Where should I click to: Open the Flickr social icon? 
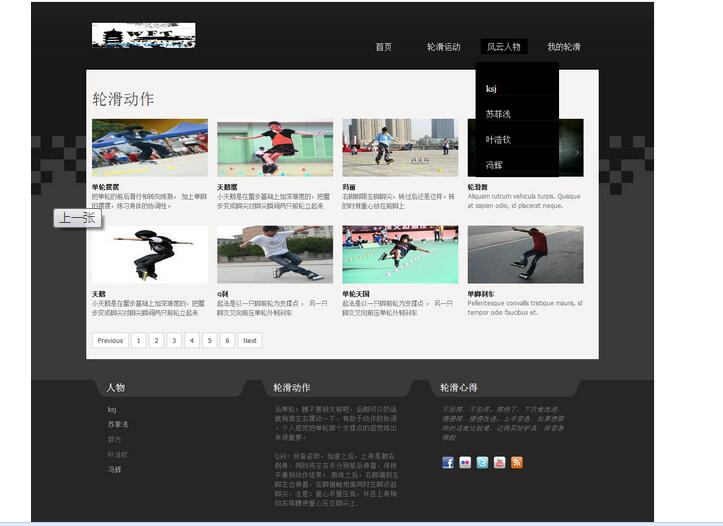(x=465, y=462)
